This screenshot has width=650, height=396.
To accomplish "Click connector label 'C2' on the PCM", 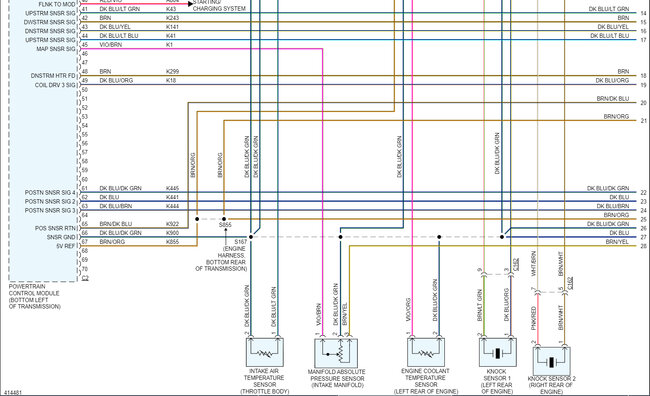I will pyautogui.click(x=85, y=278).
